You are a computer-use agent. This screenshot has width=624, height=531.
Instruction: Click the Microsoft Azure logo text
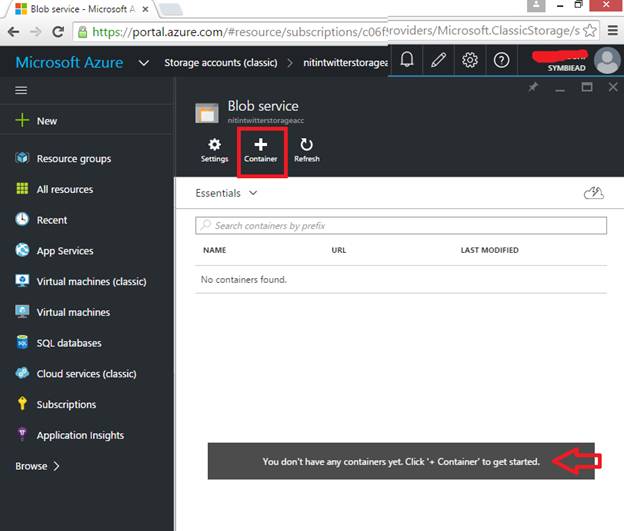tap(69, 62)
